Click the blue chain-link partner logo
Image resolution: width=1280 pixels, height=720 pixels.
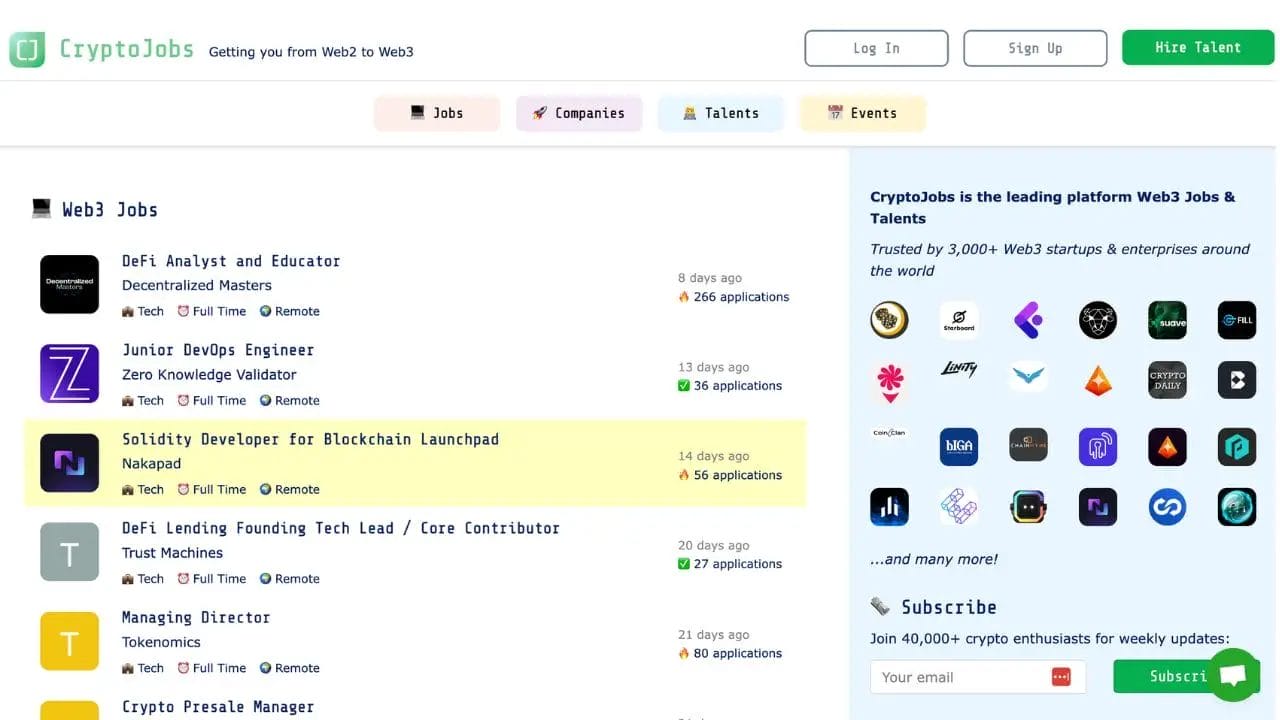(x=1167, y=507)
